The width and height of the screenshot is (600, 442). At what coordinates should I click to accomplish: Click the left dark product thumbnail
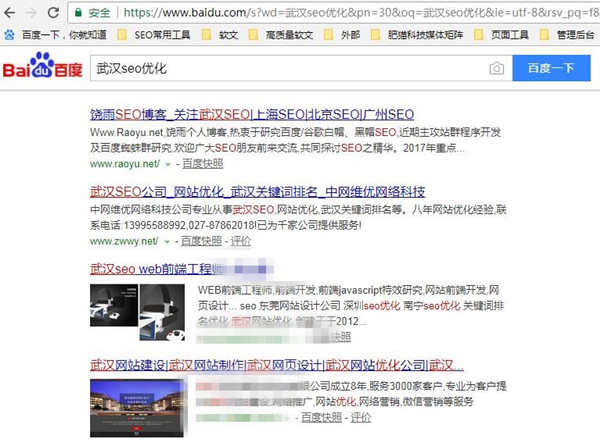click(114, 305)
